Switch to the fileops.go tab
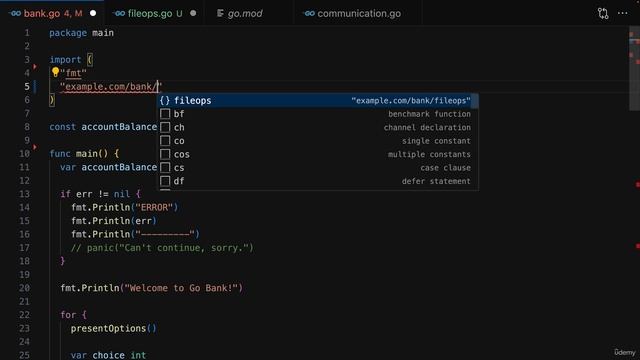This screenshot has height=360, width=640. [155, 13]
